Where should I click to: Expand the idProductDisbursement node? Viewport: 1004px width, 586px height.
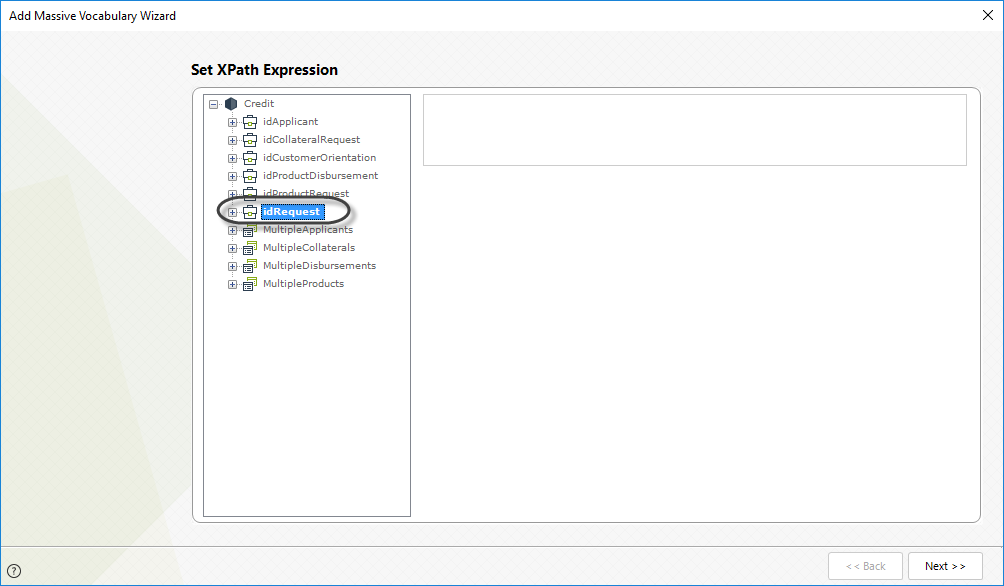pos(232,176)
